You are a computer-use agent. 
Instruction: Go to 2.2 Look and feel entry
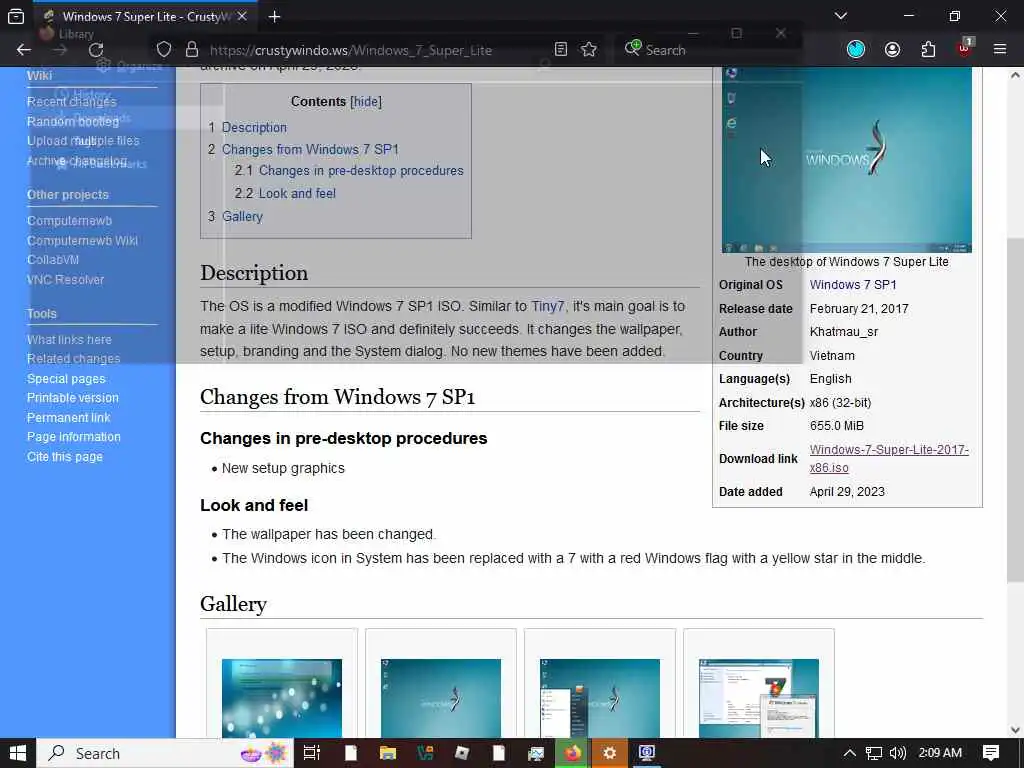(x=285, y=193)
